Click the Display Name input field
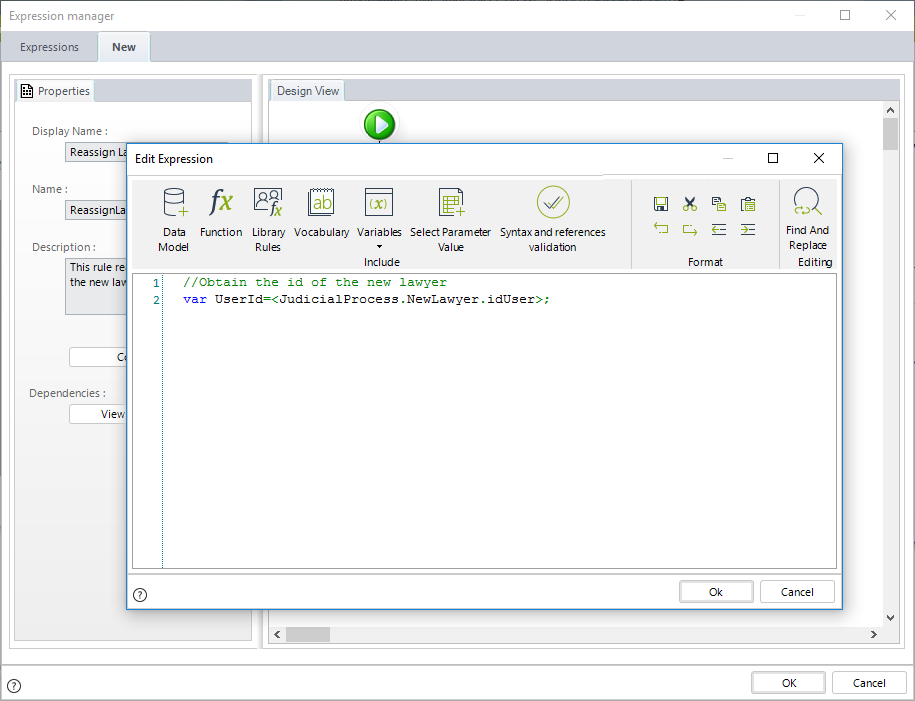Viewport: 915px width, 701px height. pos(96,152)
